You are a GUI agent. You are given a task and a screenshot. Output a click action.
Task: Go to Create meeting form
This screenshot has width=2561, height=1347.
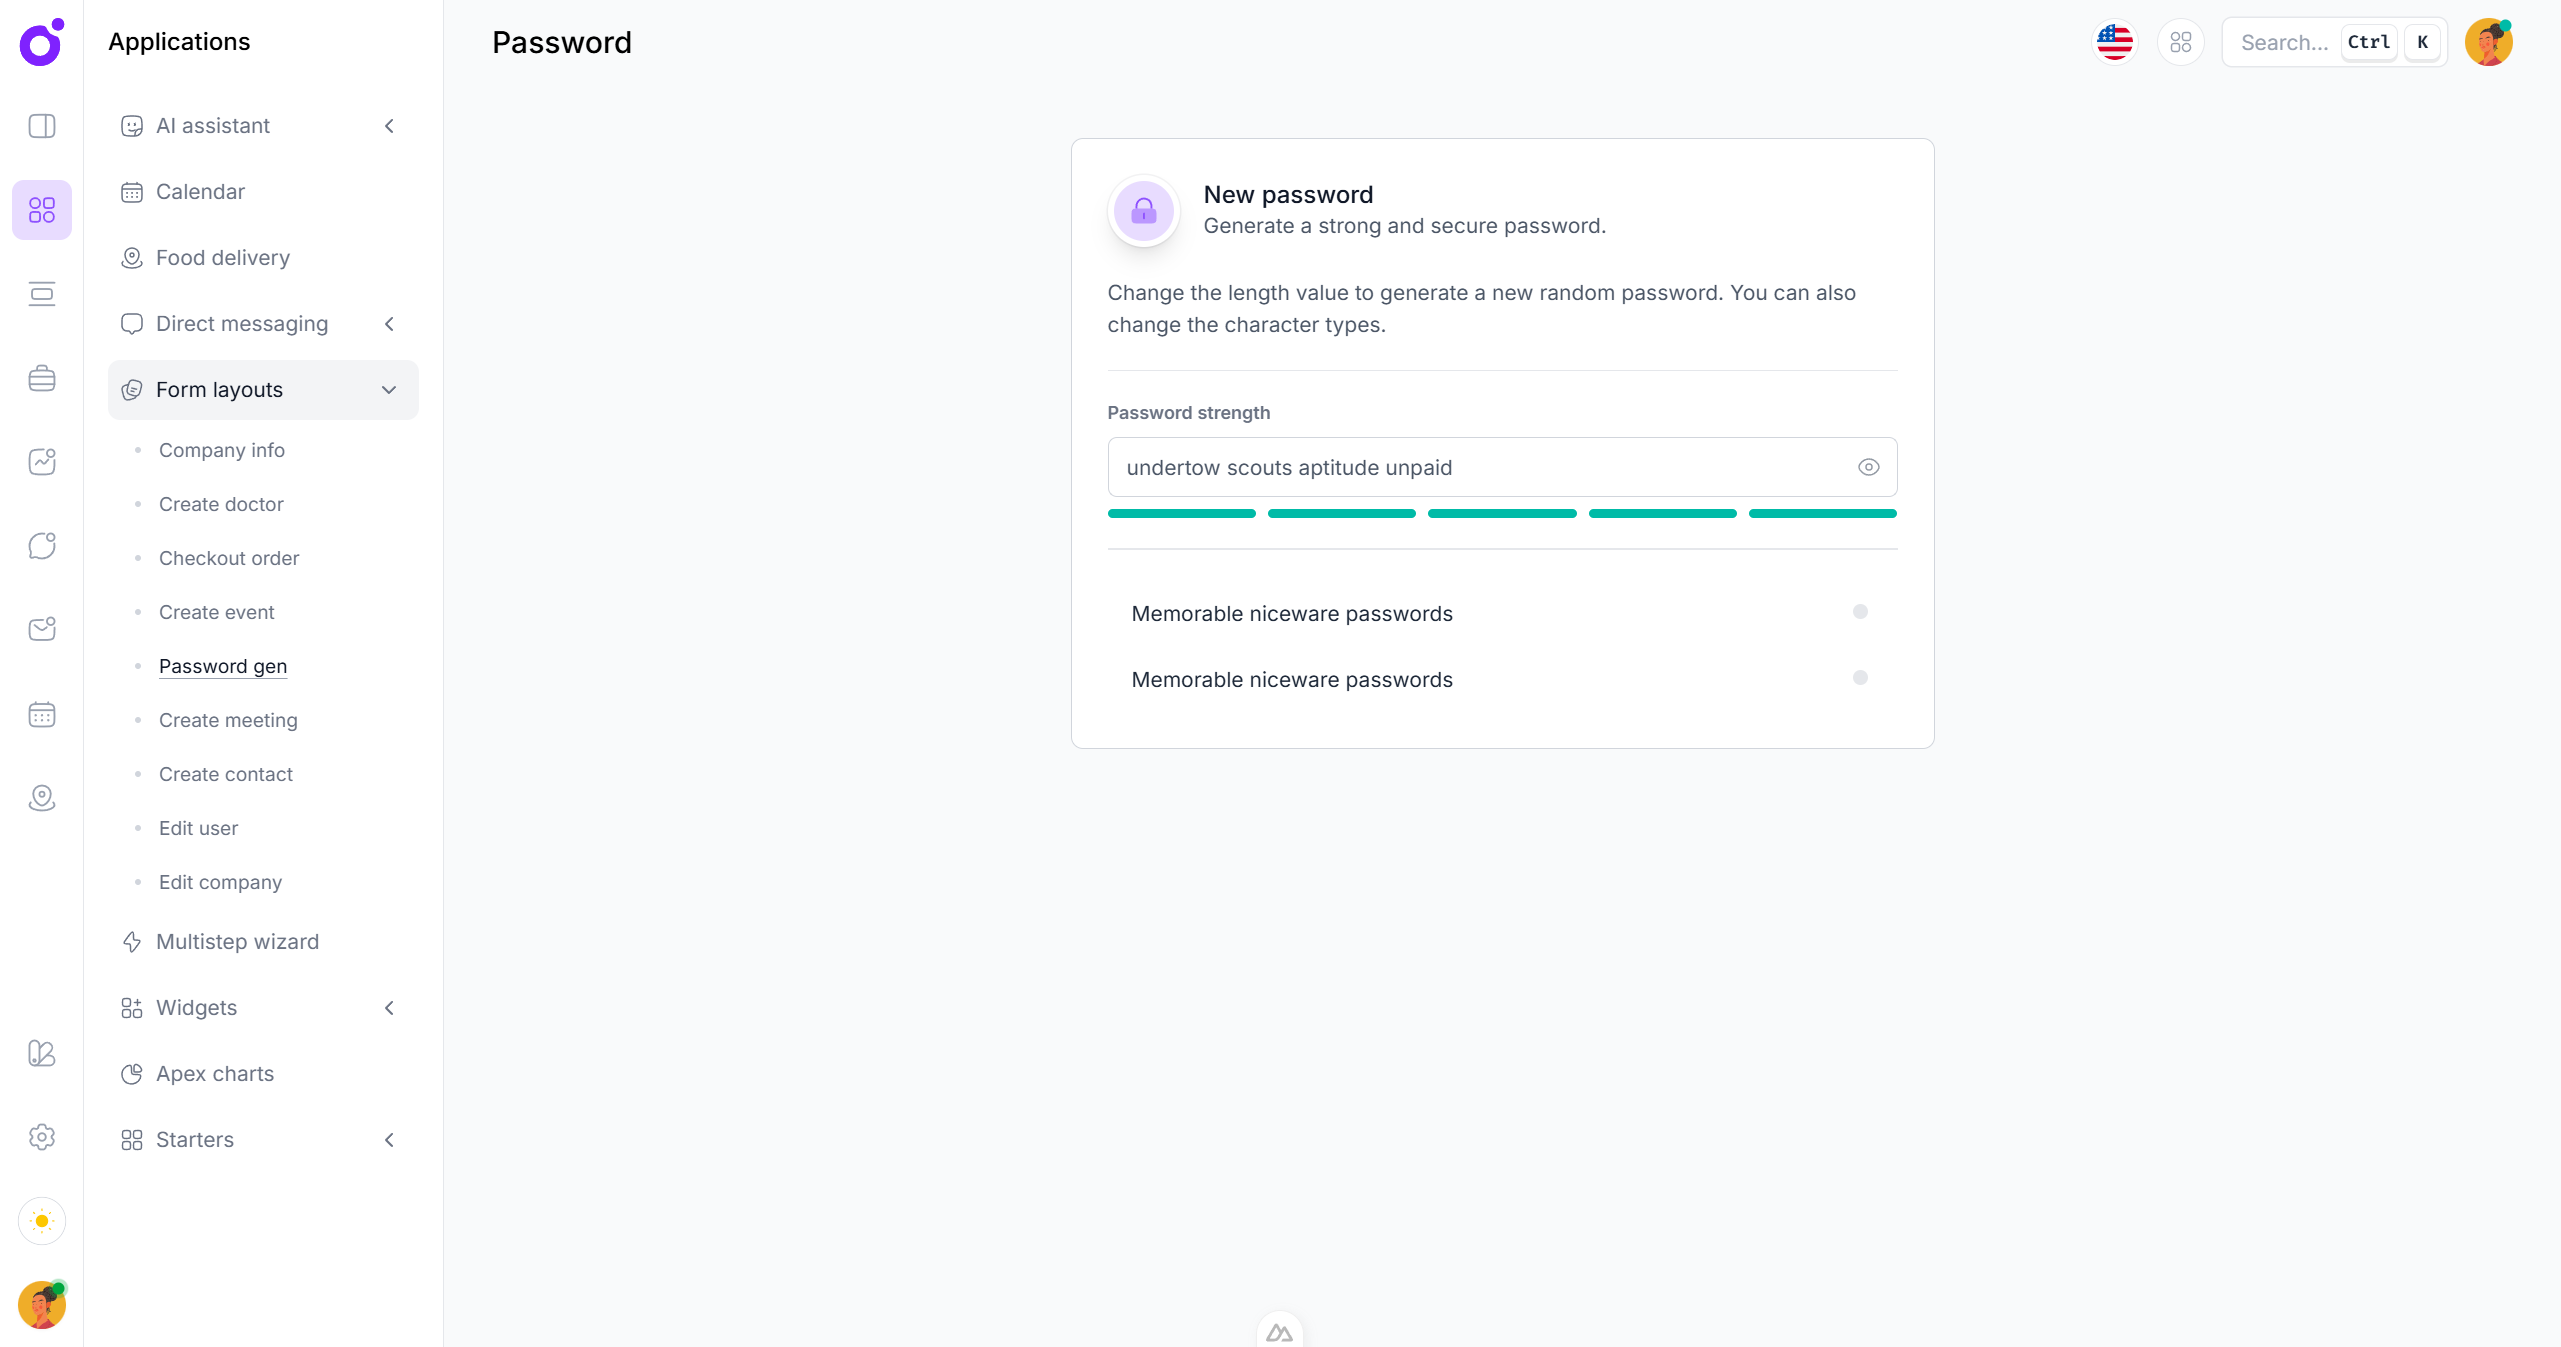(228, 720)
